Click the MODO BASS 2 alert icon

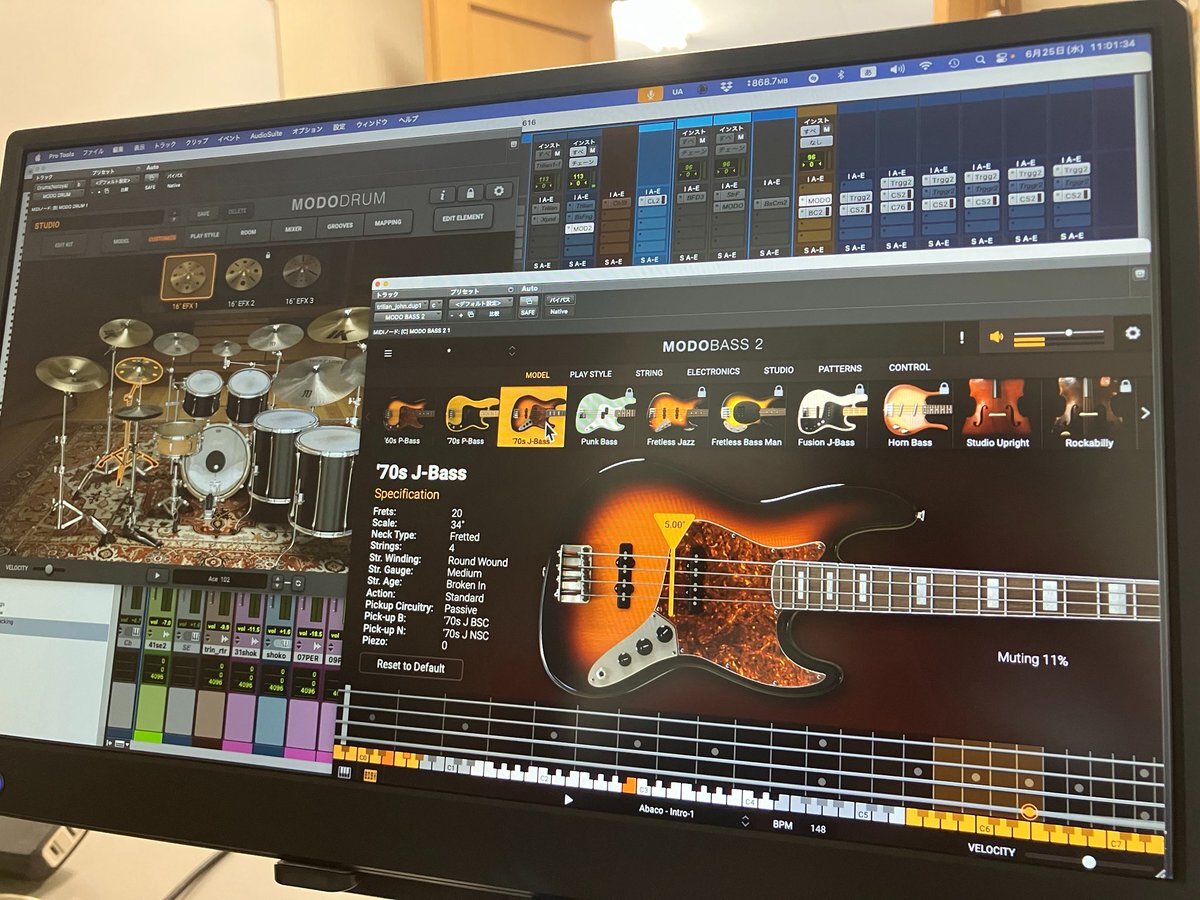pos(962,338)
